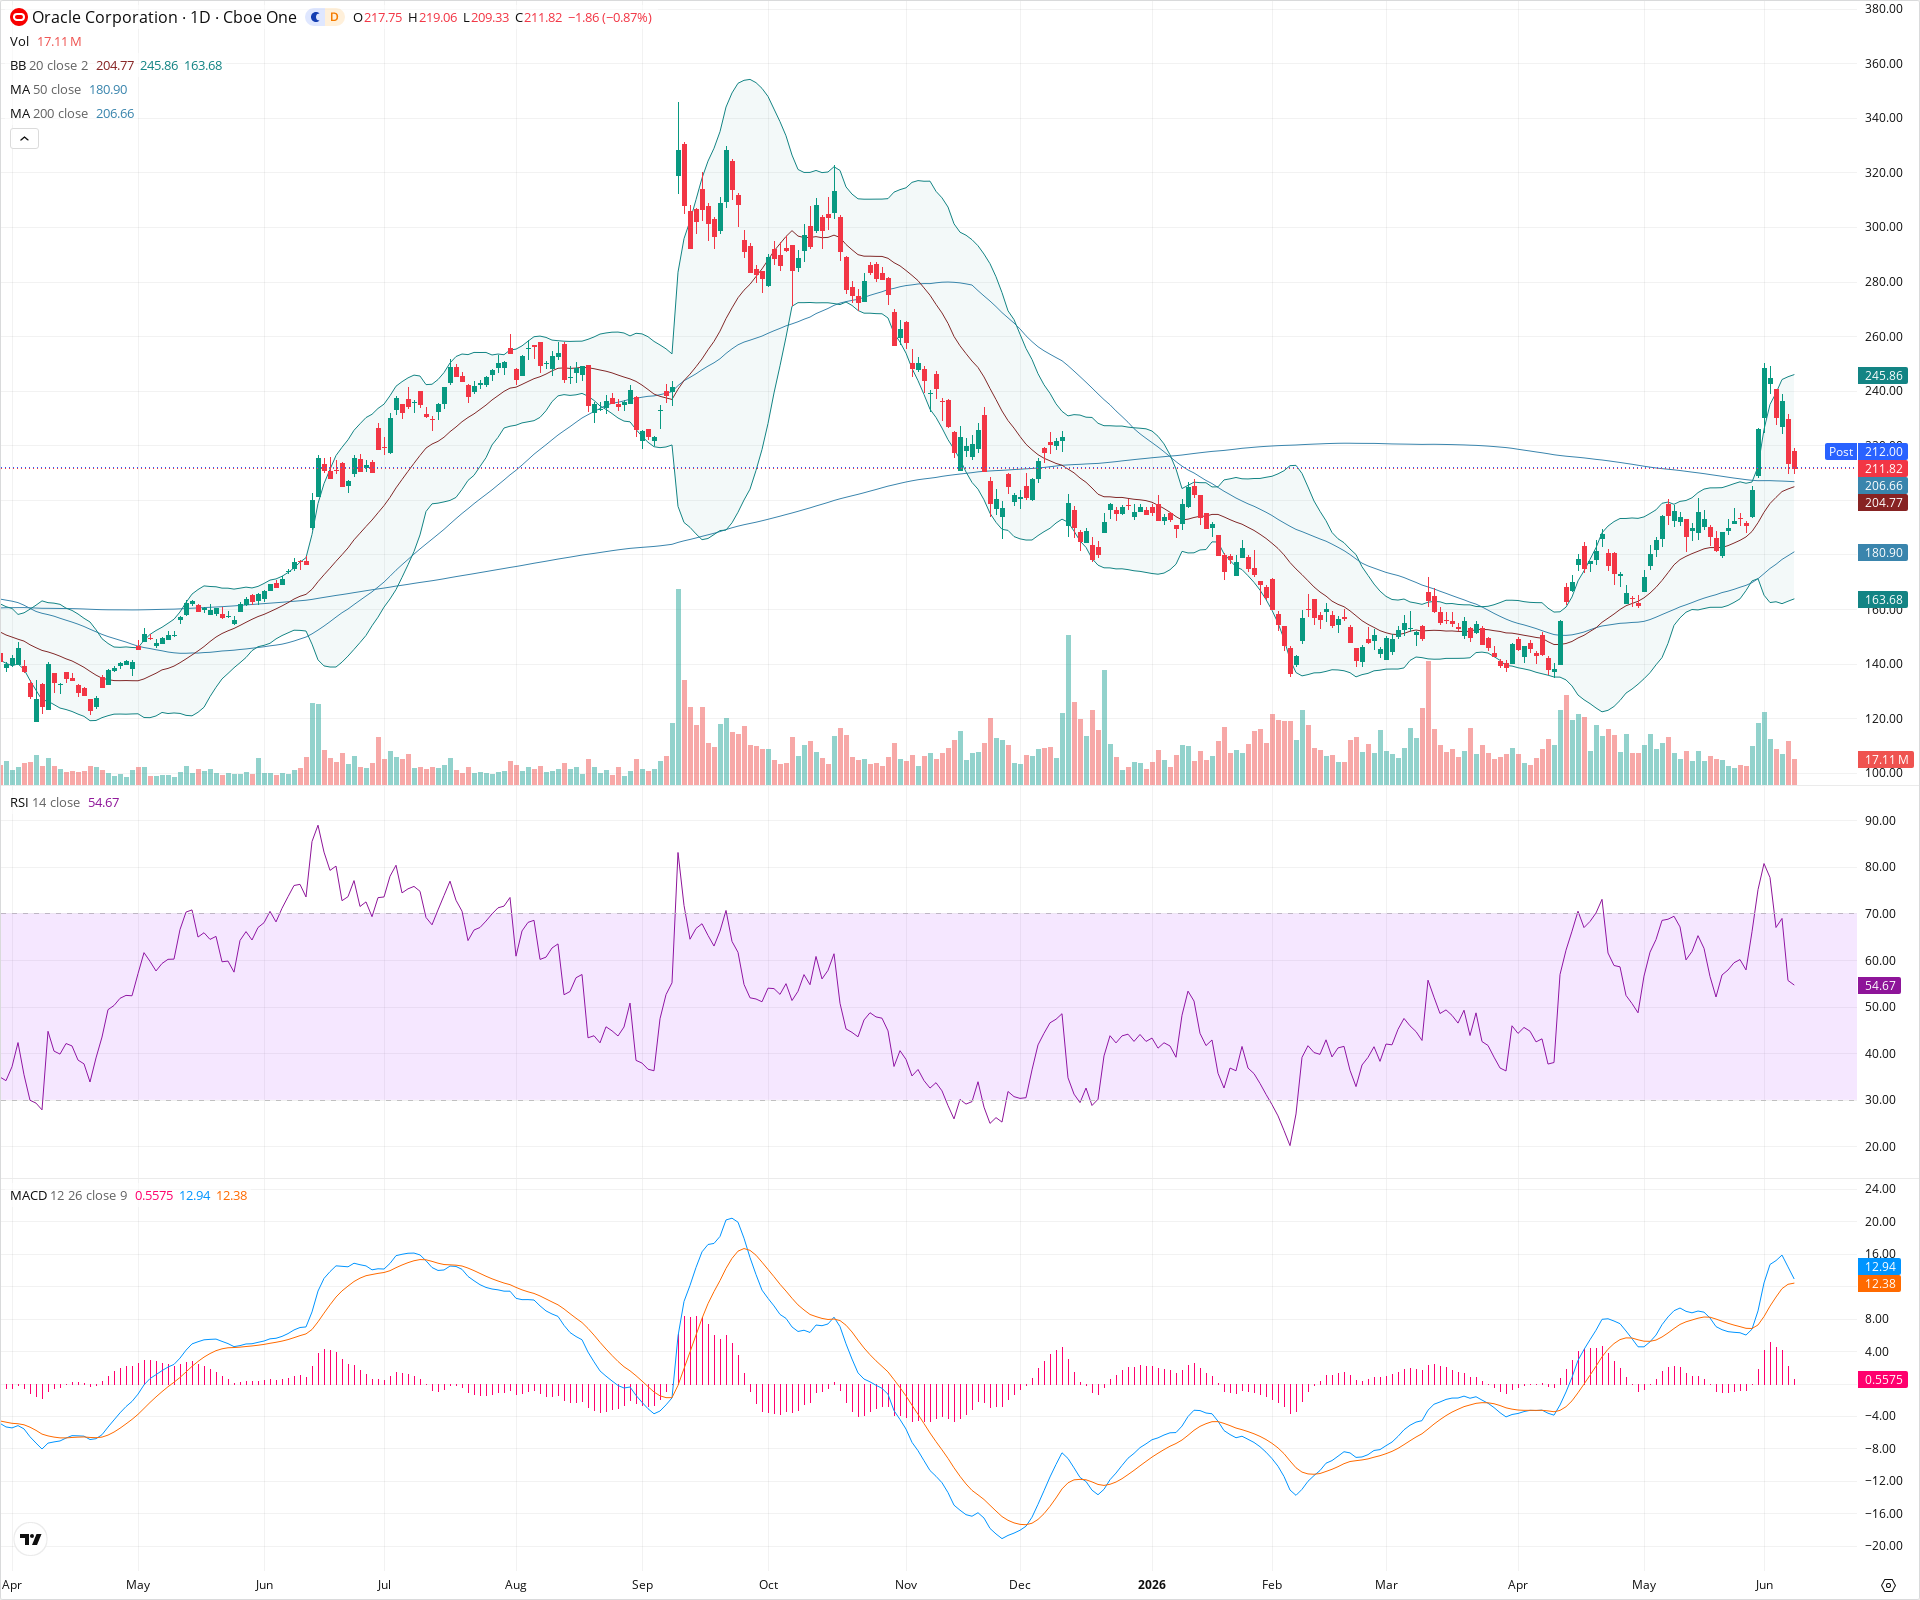Viewport: 1920px width, 1600px height.
Task: Click the 163.68 lower band label
Action: pyautogui.click(x=1883, y=600)
